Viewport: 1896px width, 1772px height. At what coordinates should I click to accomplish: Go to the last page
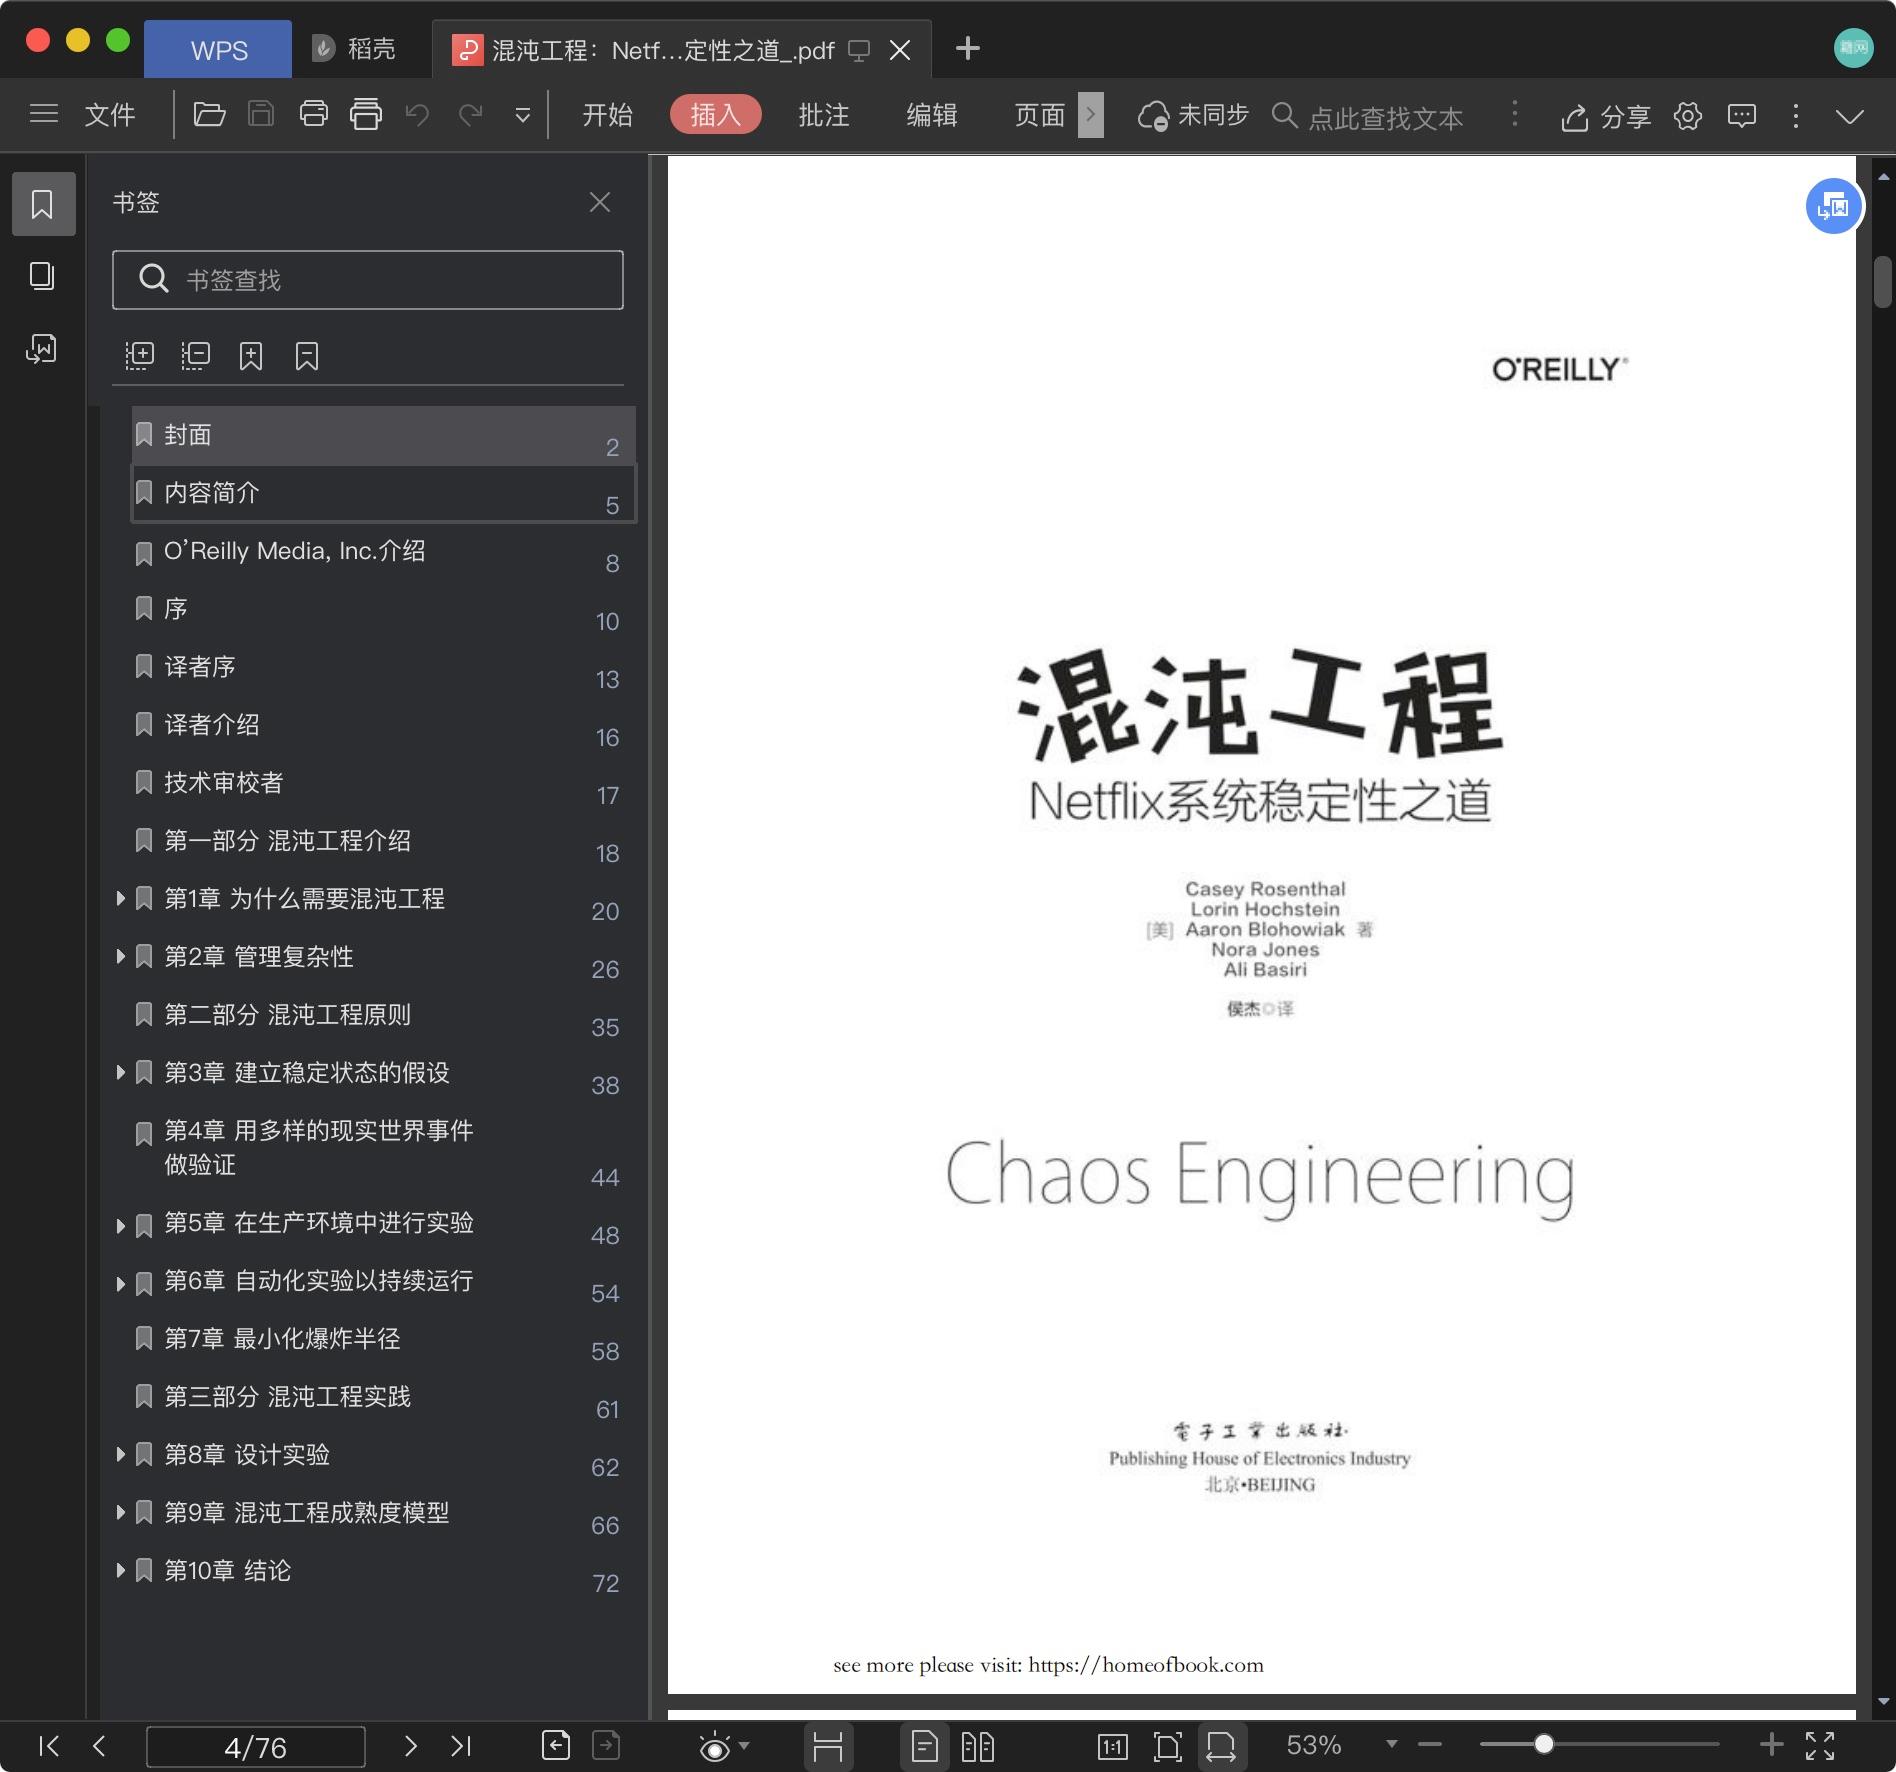tap(460, 1746)
